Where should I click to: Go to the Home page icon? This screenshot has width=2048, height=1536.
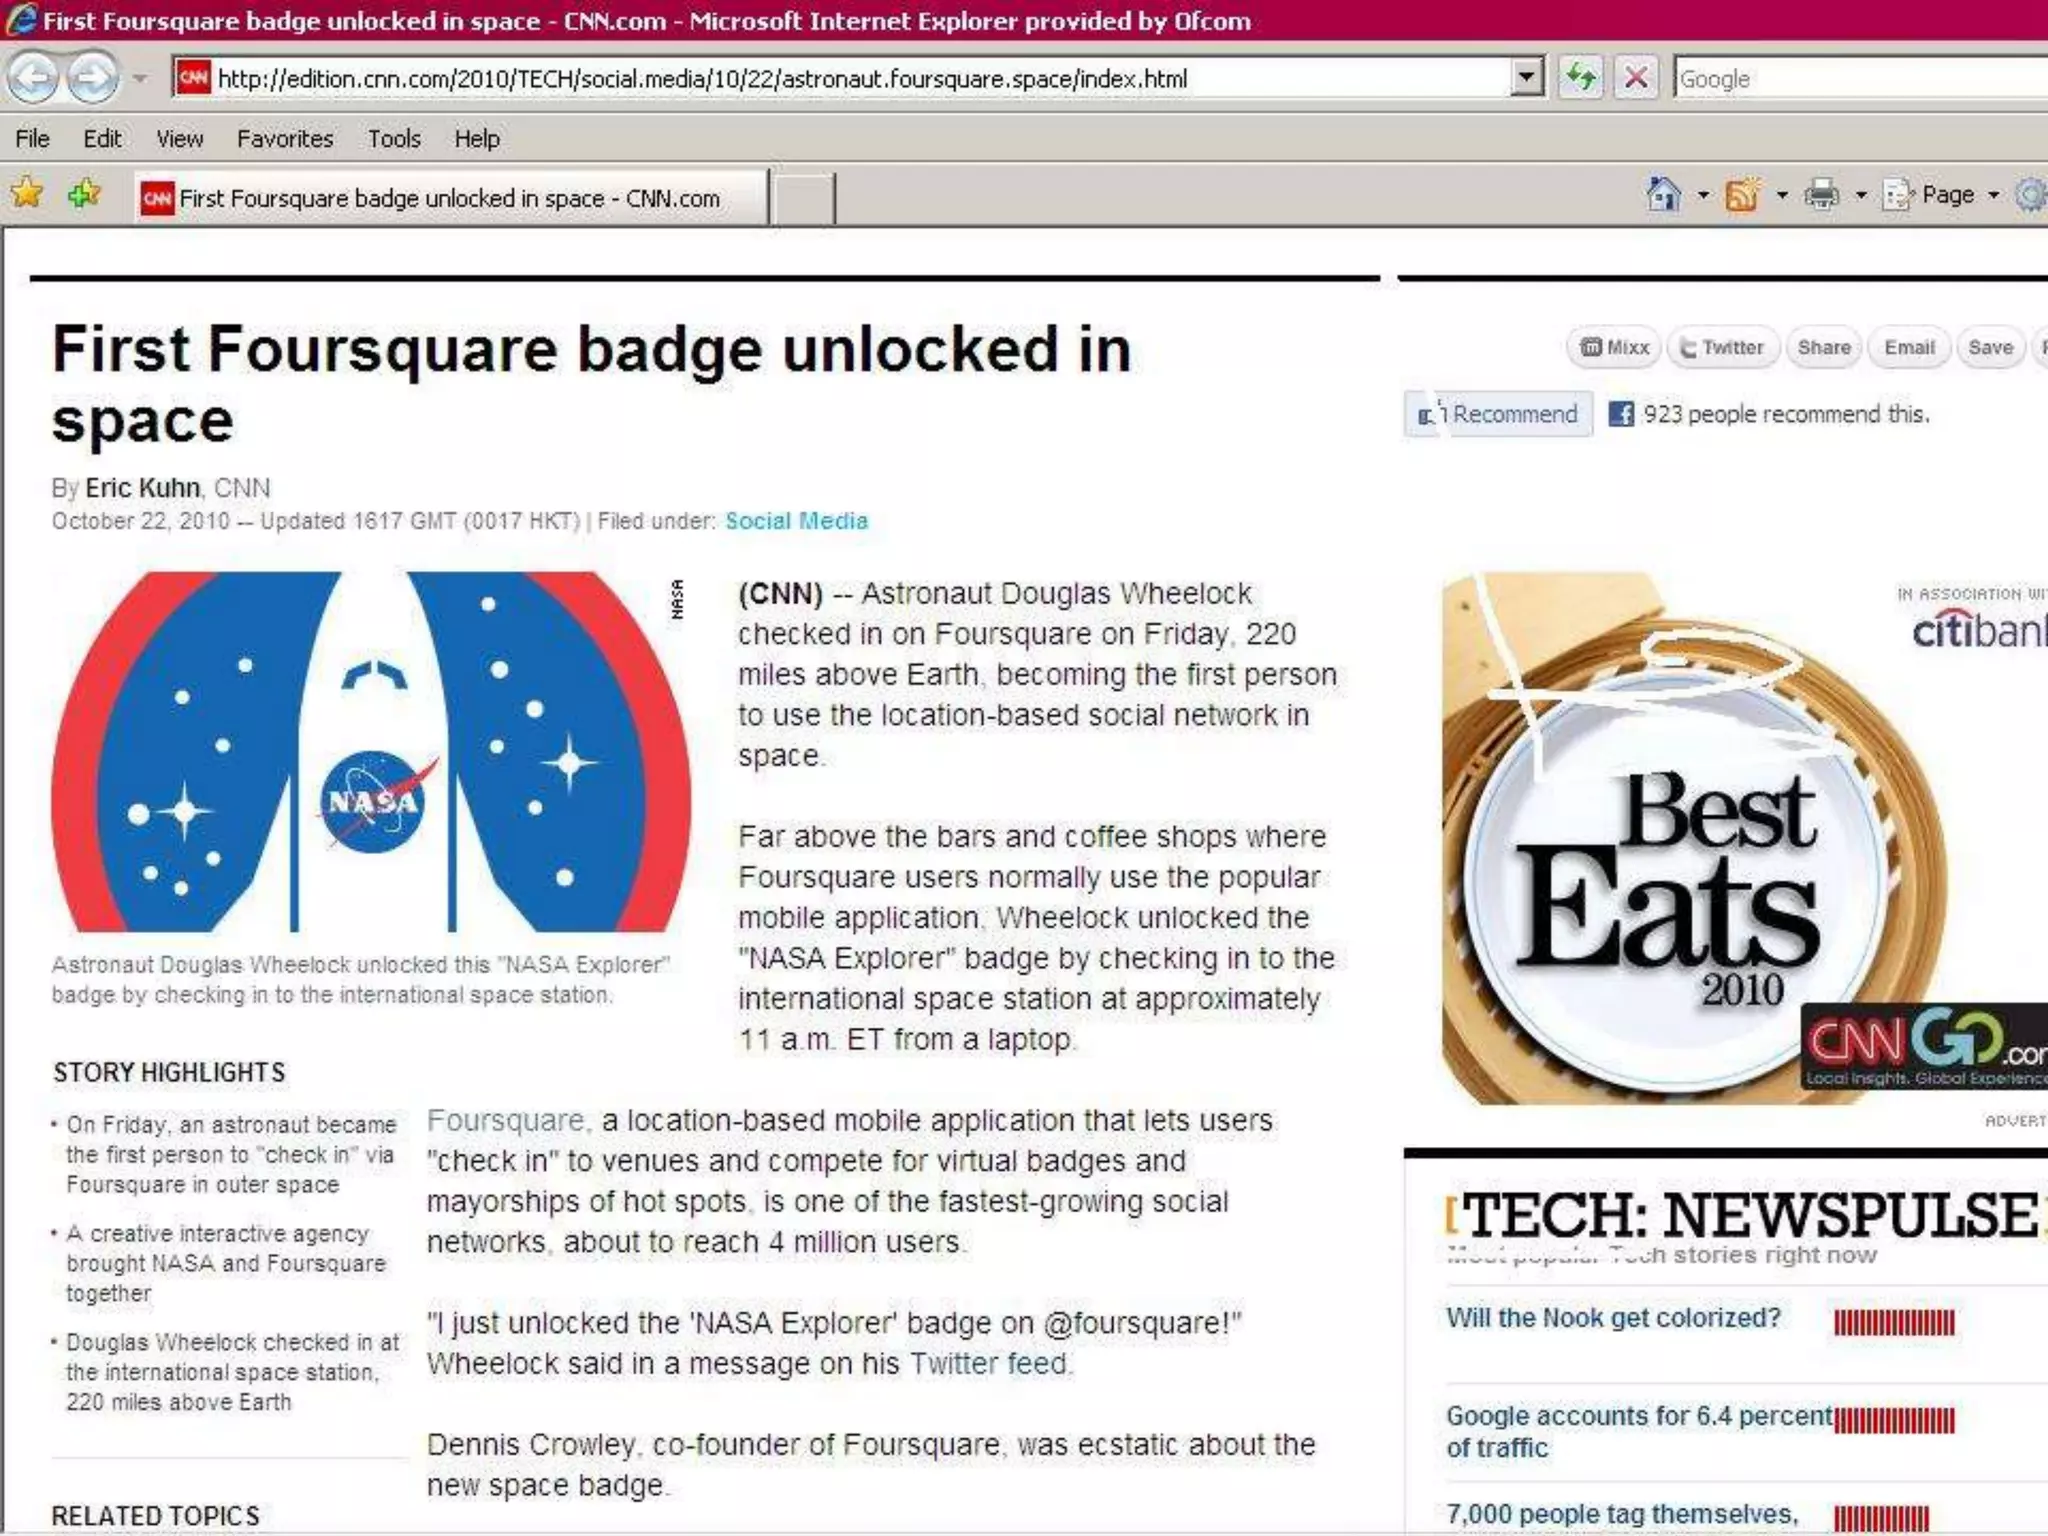(1663, 195)
